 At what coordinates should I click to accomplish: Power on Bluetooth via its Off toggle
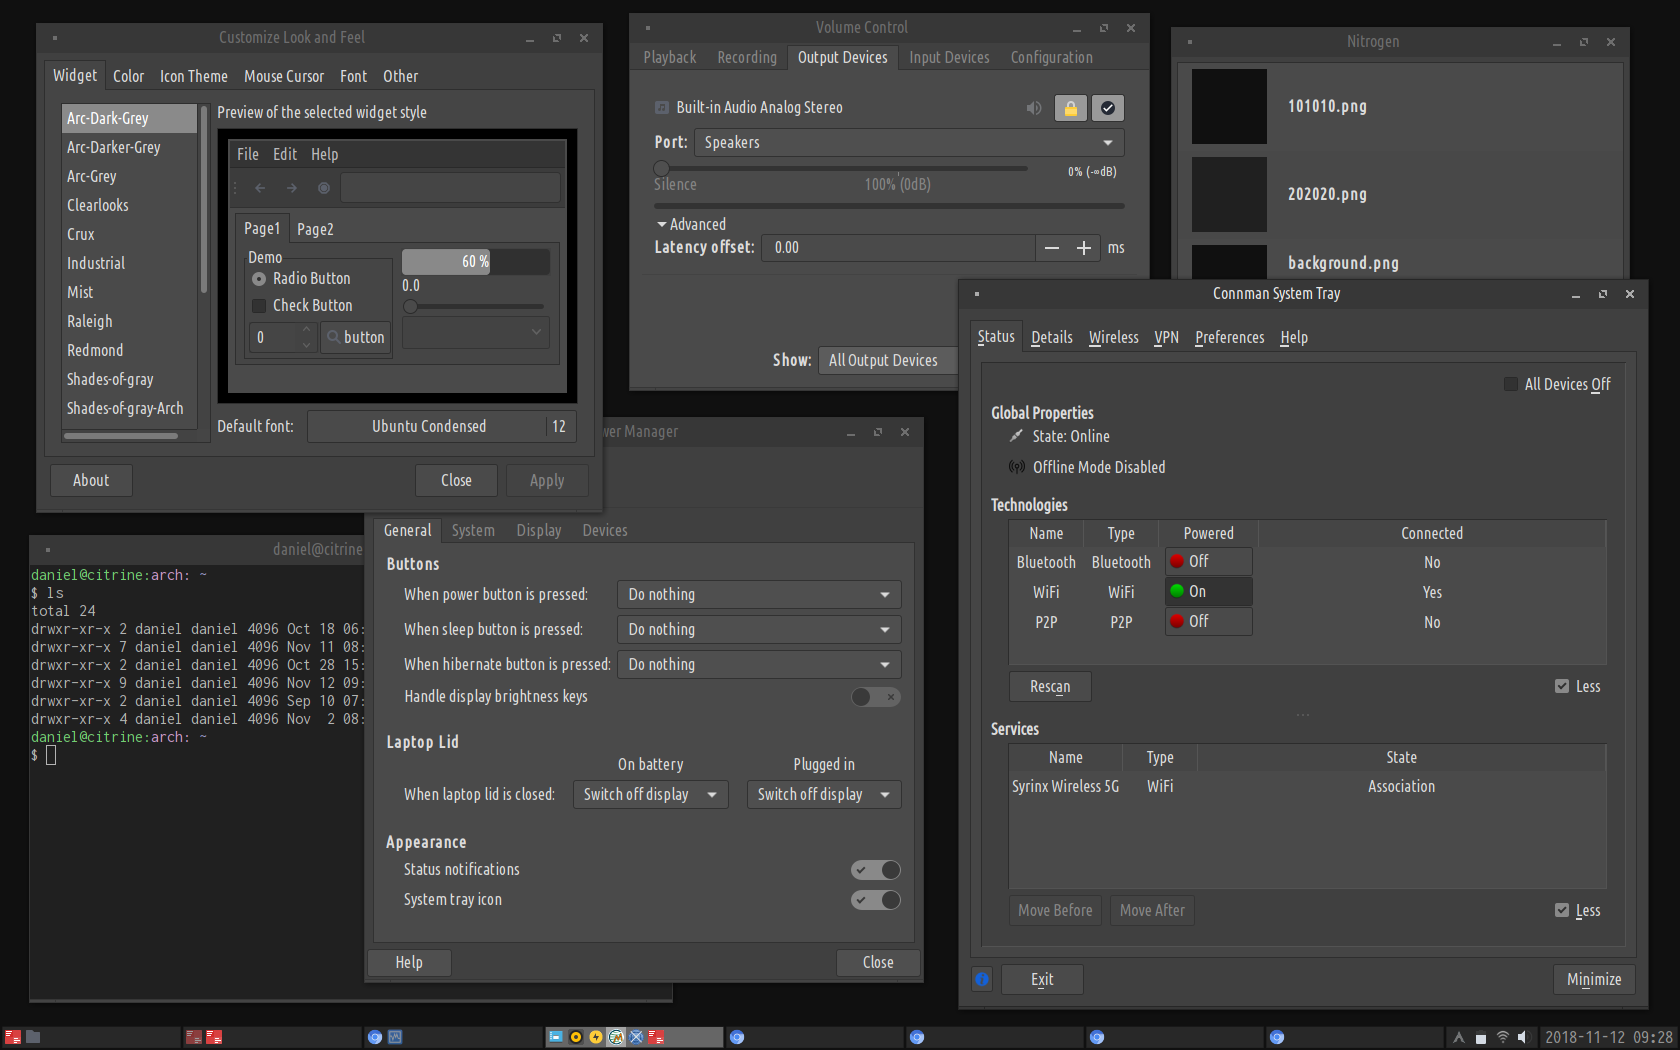(x=1208, y=562)
